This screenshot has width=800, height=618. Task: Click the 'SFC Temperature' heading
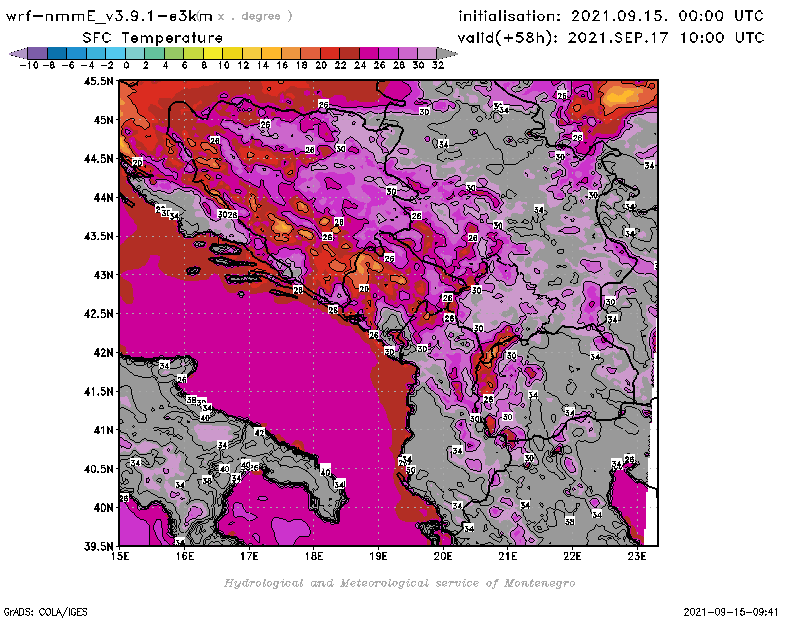point(153,38)
